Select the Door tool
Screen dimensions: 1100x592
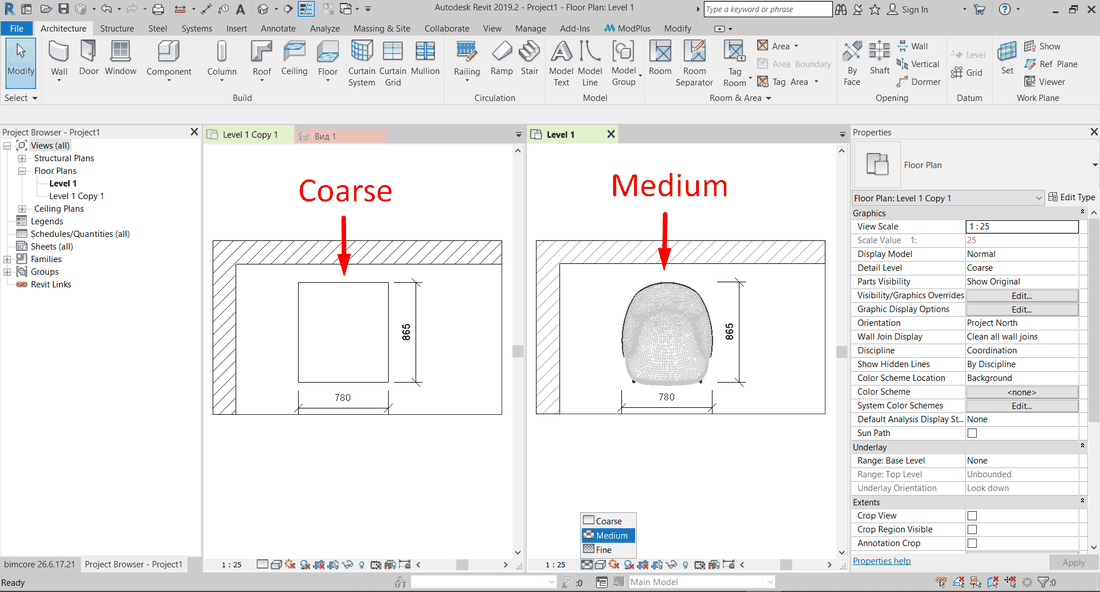click(x=88, y=58)
